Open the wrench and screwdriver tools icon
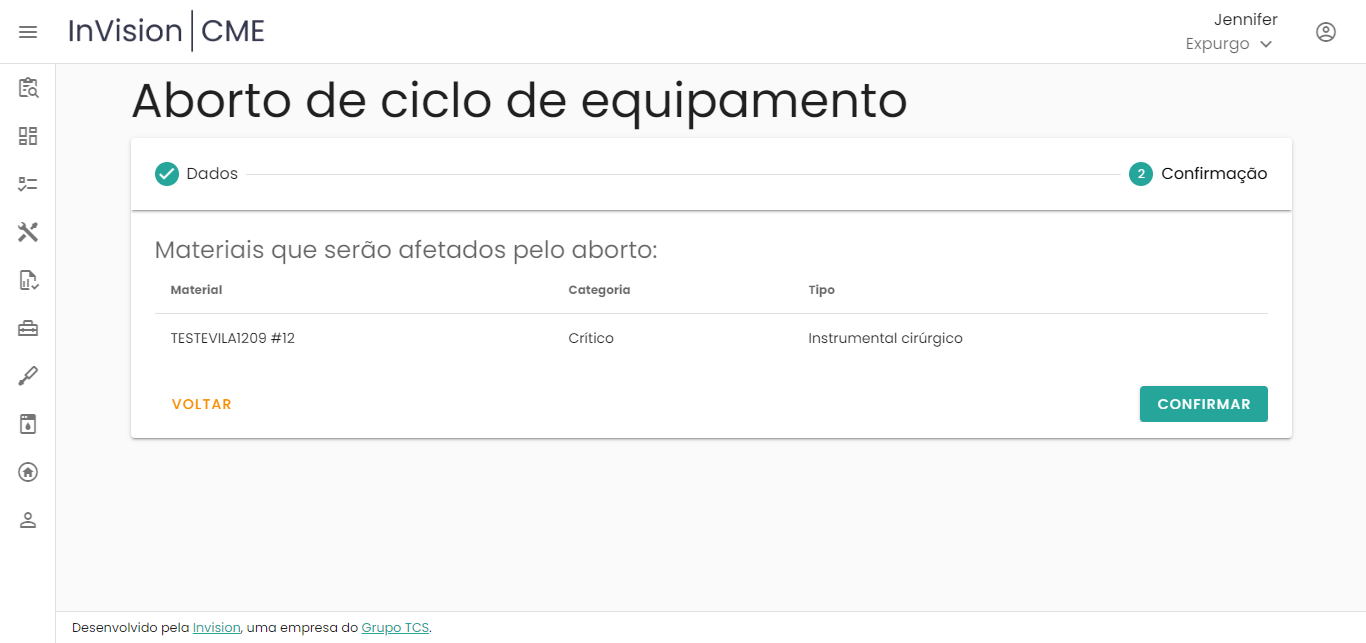The height and width of the screenshot is (643, 1366). 28,232
